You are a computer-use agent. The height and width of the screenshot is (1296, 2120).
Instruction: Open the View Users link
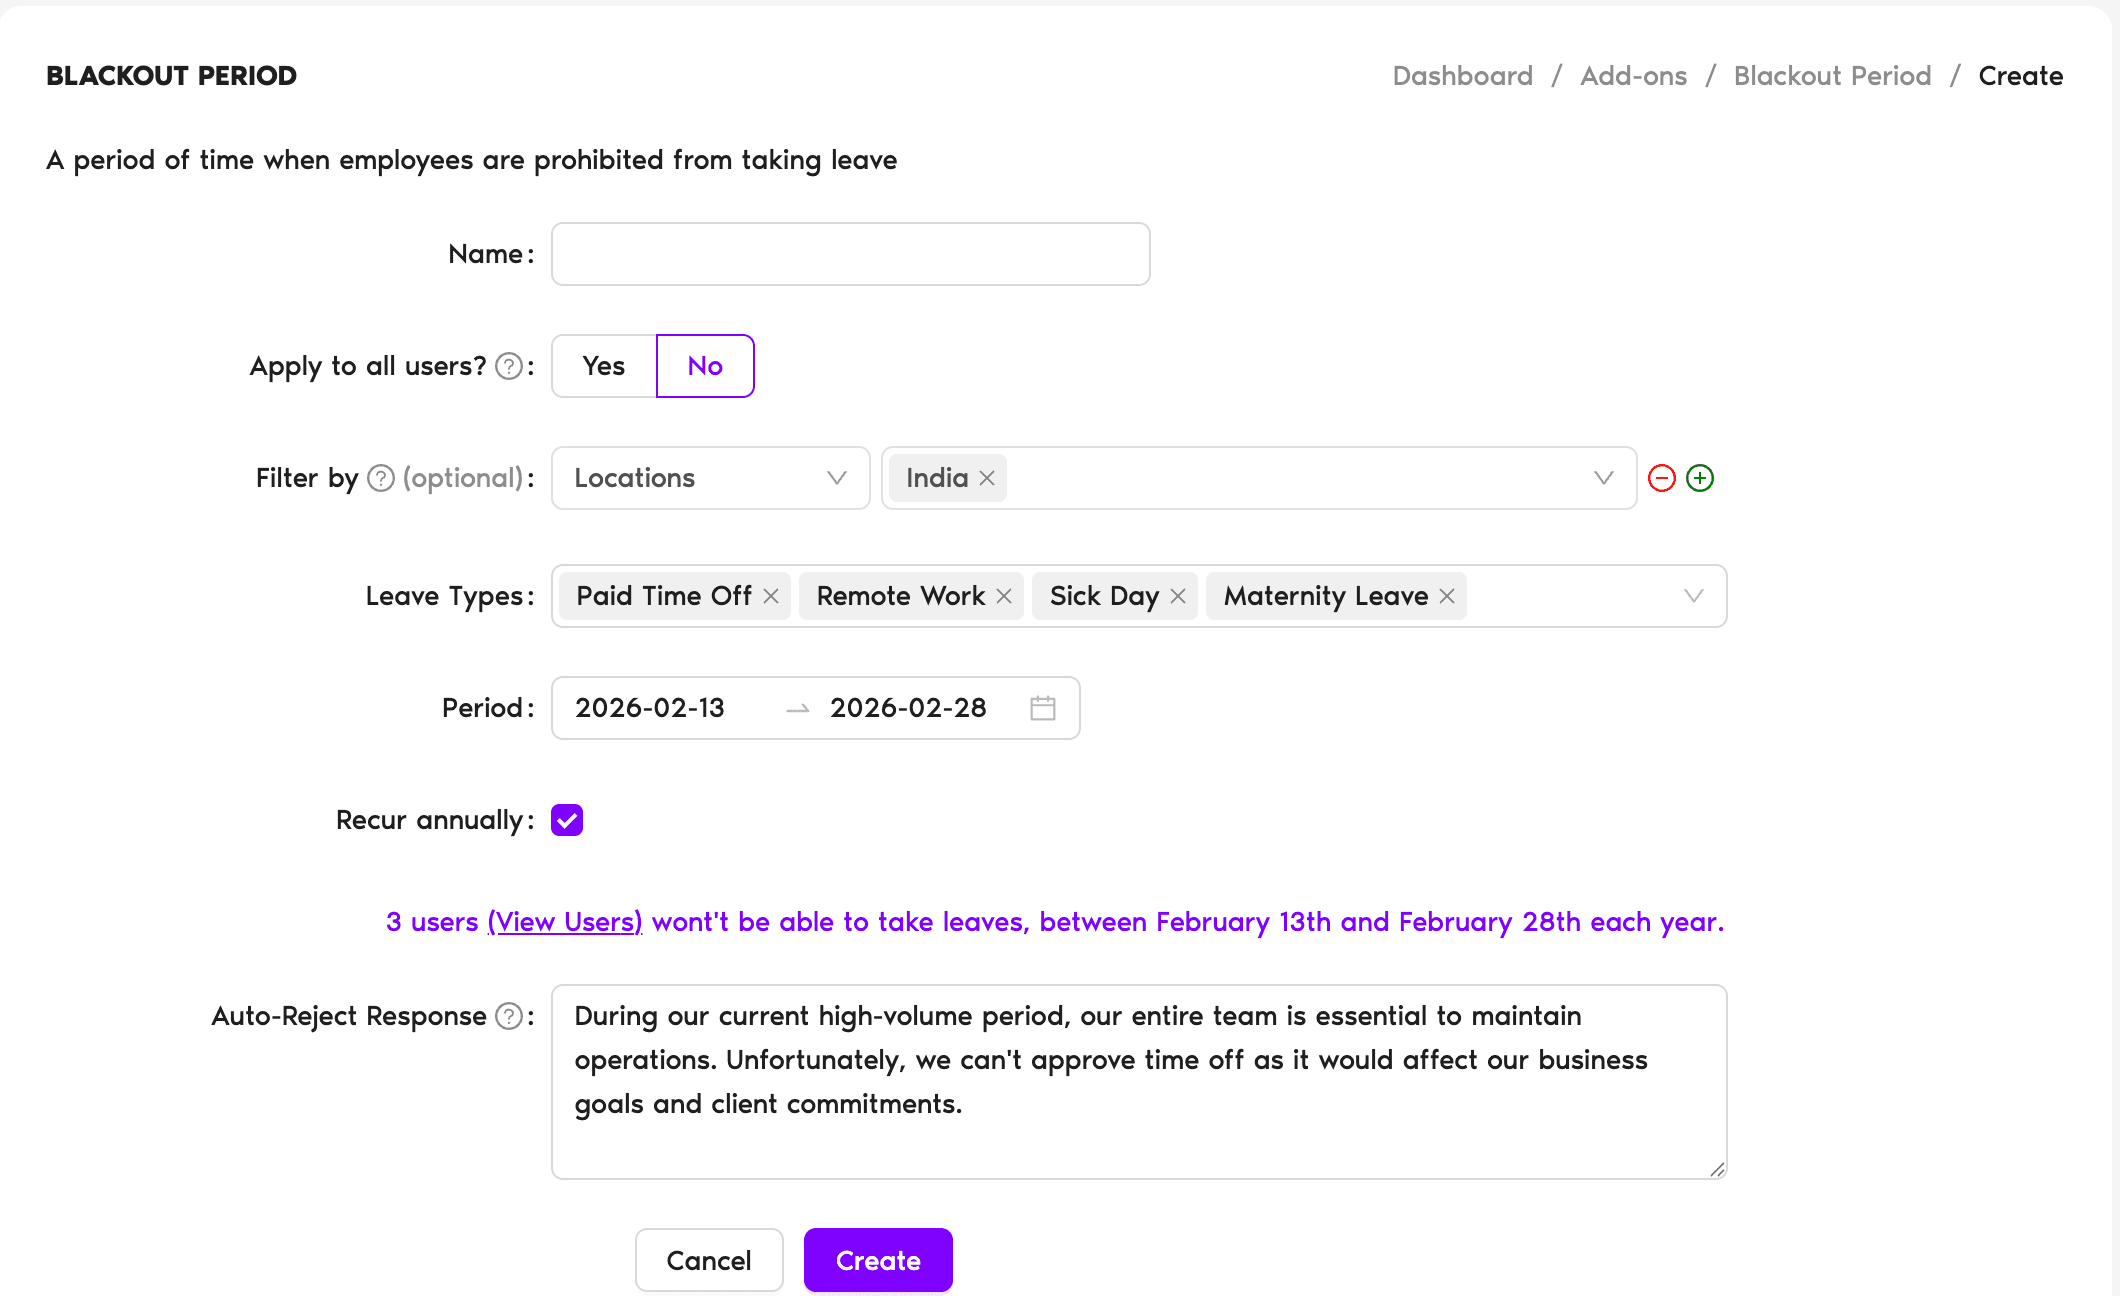(x=564, y=922)
